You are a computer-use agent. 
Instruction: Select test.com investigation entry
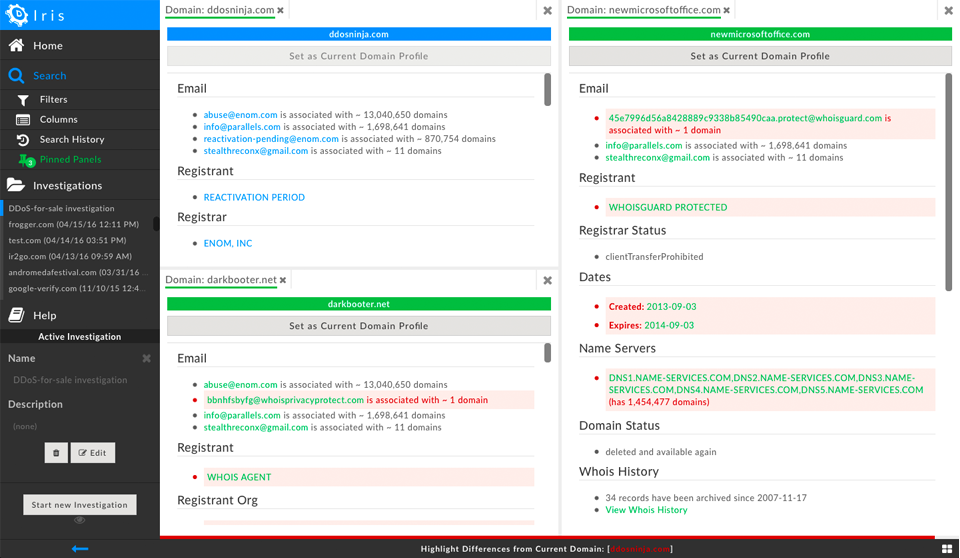(67, 240)
